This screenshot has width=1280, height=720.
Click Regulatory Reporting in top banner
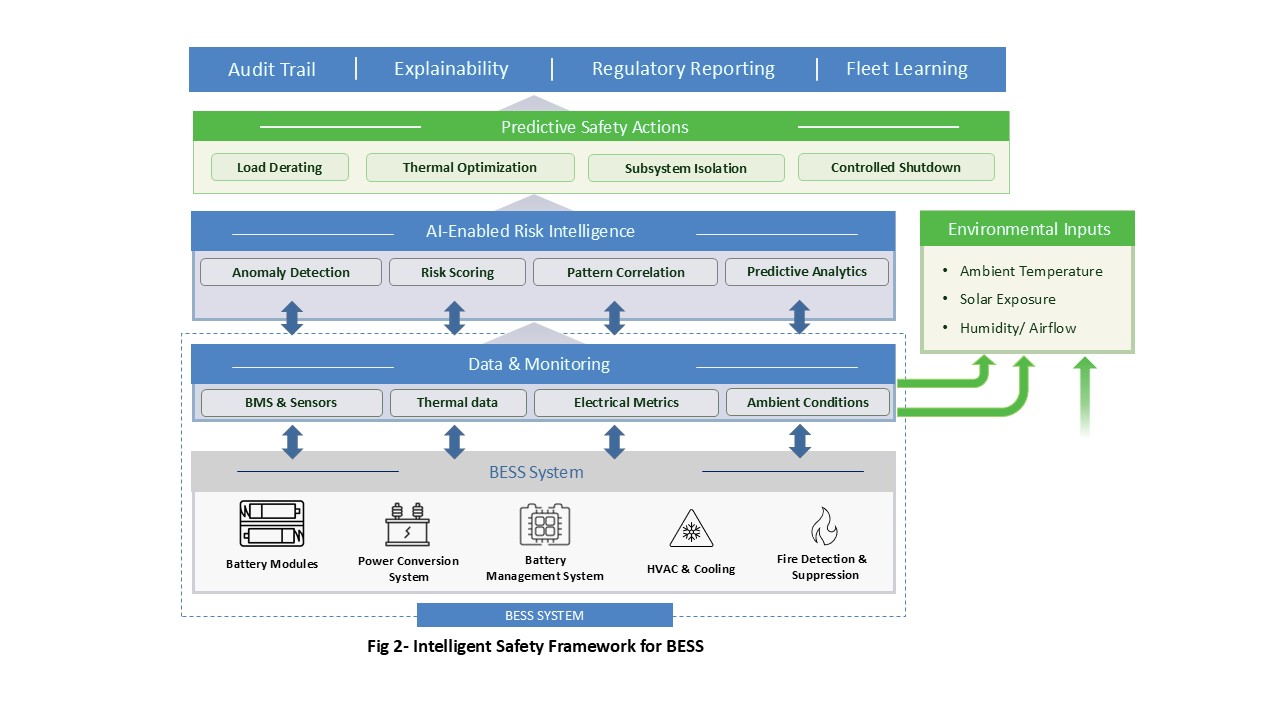click(x=683, y=68)
